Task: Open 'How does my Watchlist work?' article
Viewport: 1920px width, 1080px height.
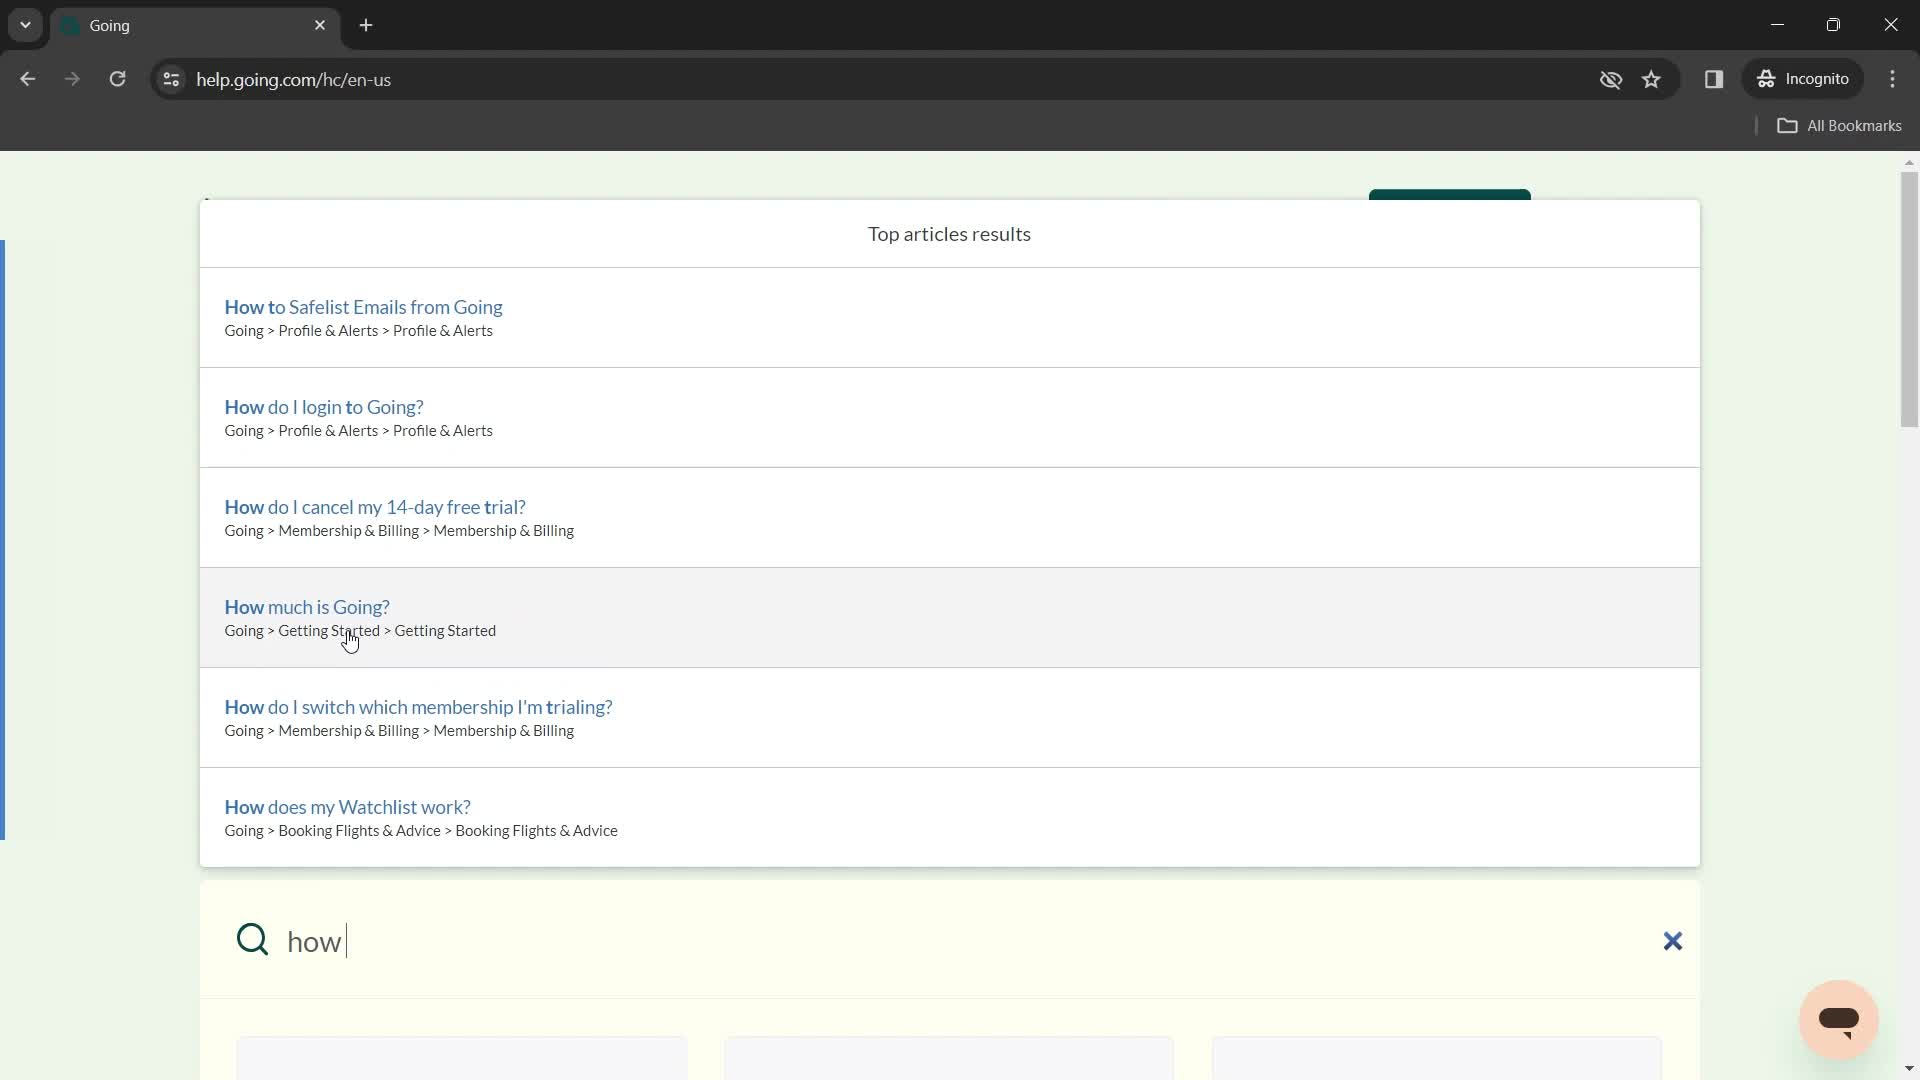Action: (x=347, y=807)
